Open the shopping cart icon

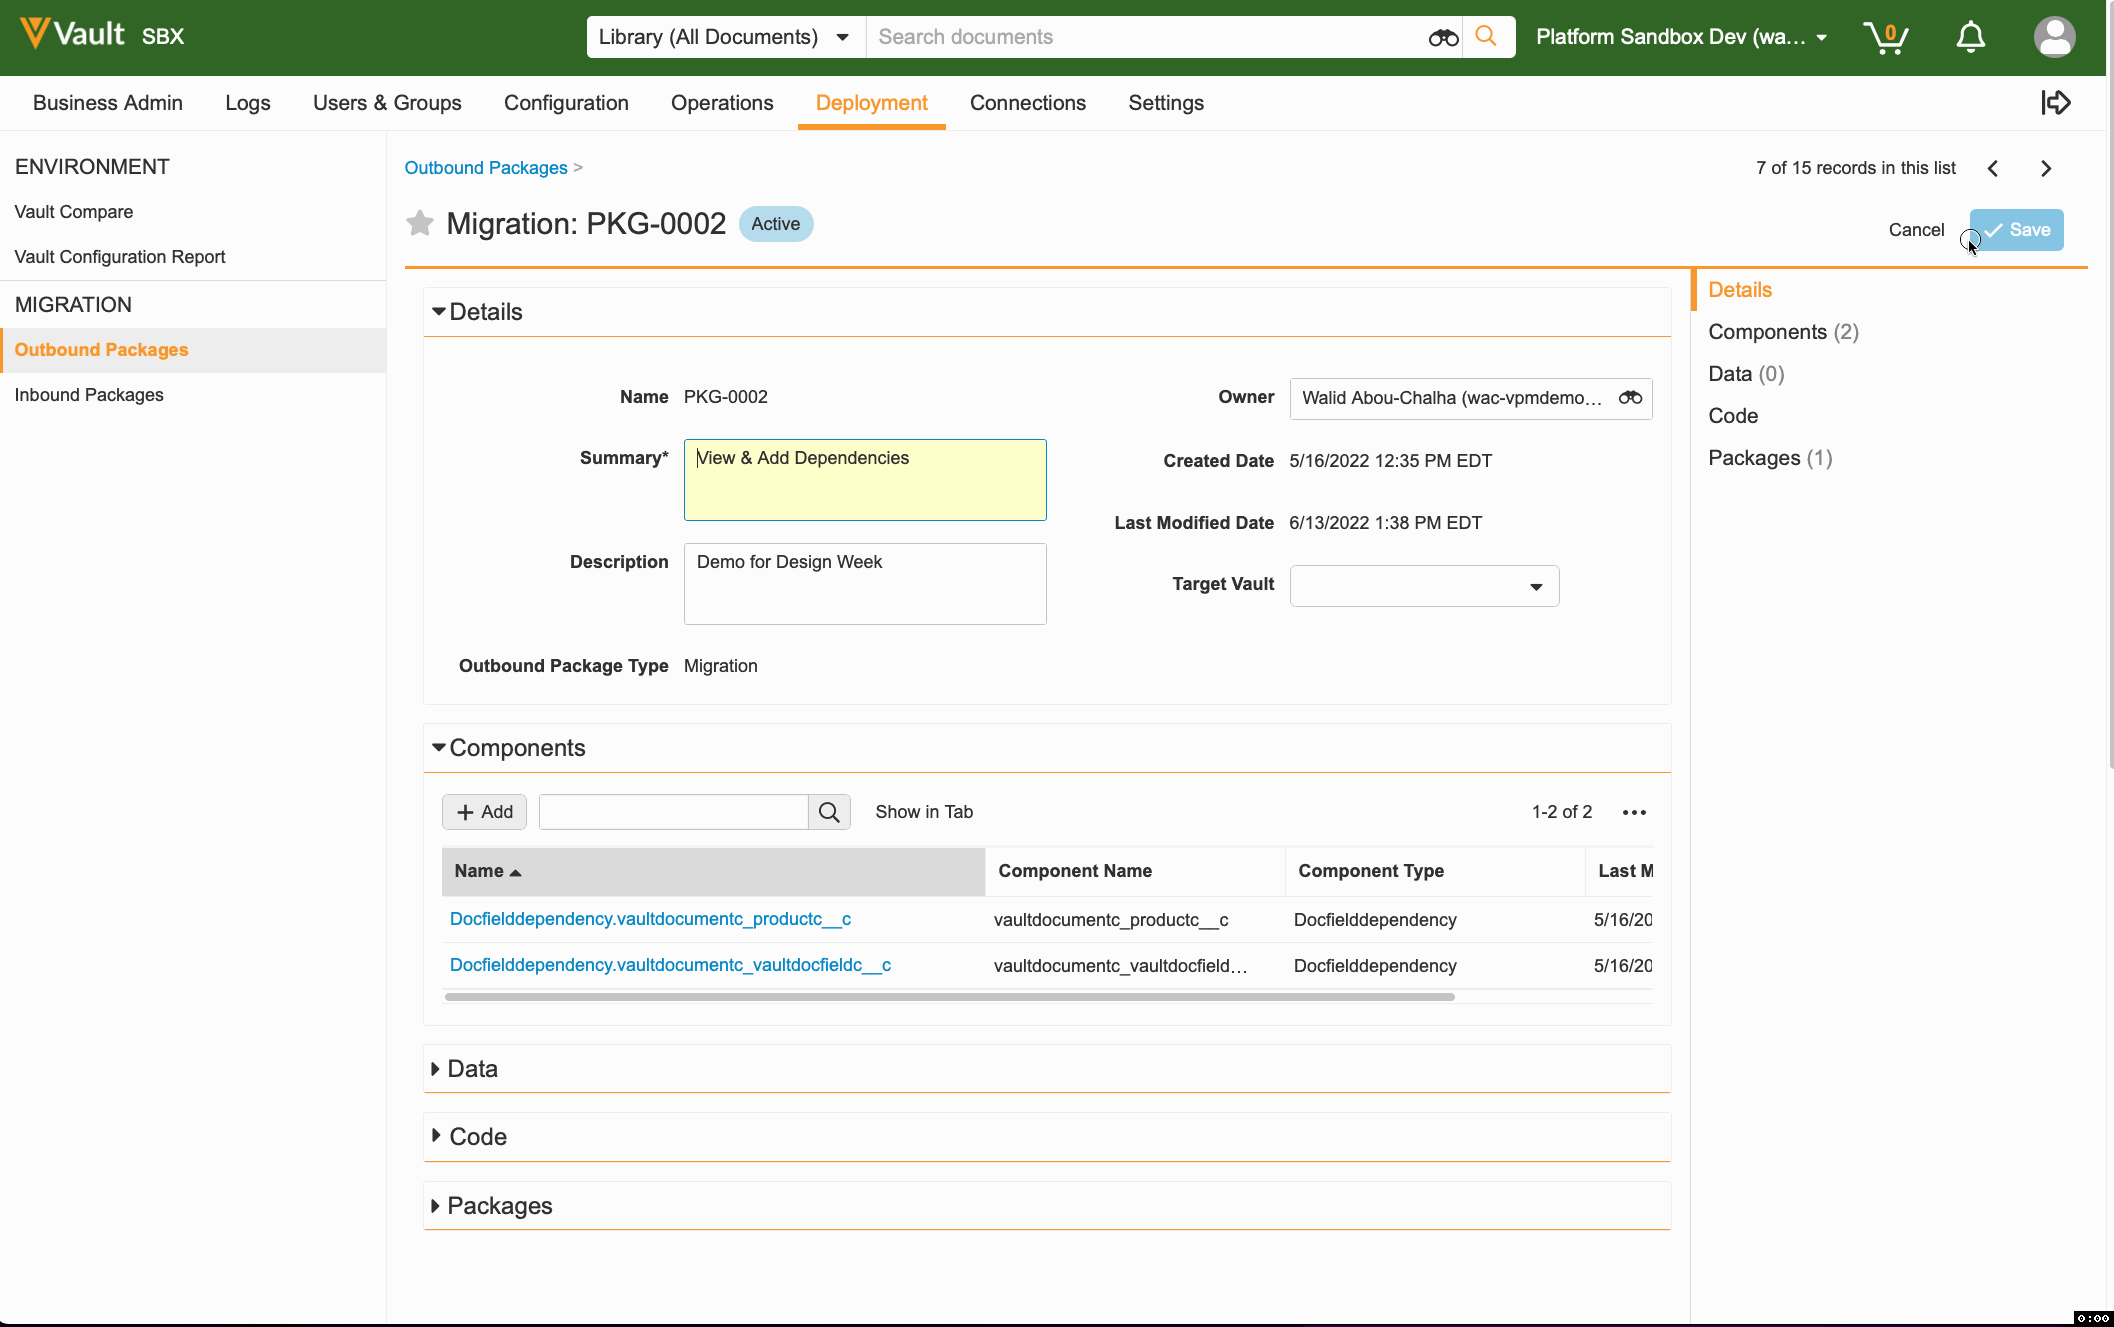pos(1885,37)
